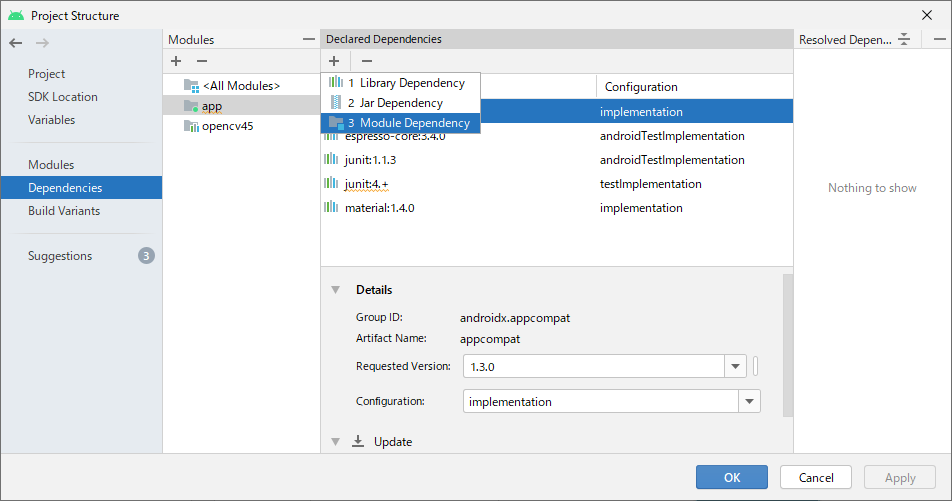Select the opencv45 module
The height and width of the screenshot is (501, 952).
241,126
